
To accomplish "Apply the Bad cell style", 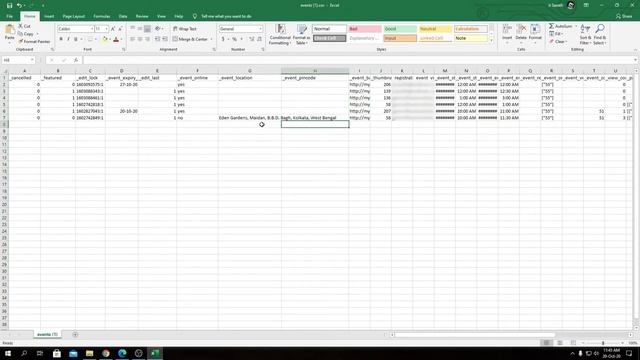I will pyautogui.click(x=364, y=29).
